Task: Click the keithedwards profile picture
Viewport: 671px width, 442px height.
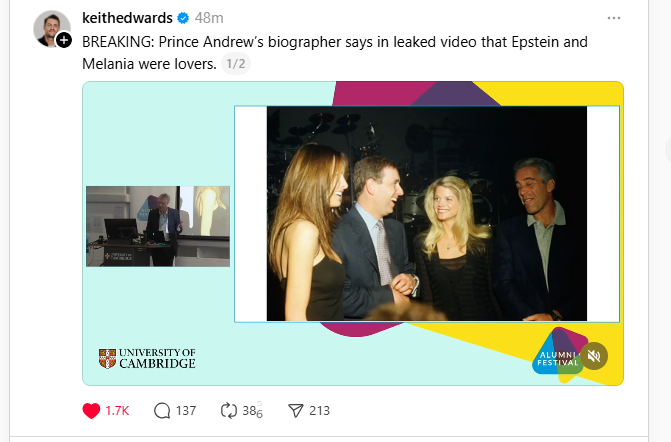Action: point(52,29)
